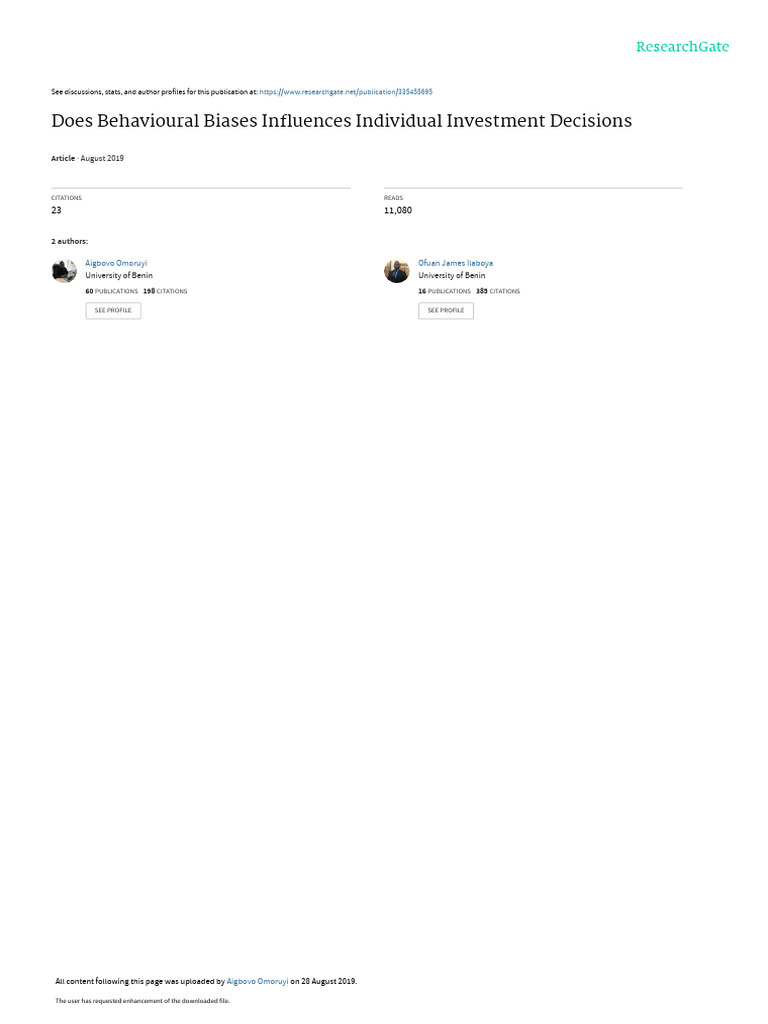The height and width of the screenshot is (1024, 768).
Task: Click the uploader name link in the footer
Action: click(x=257, y=982)
